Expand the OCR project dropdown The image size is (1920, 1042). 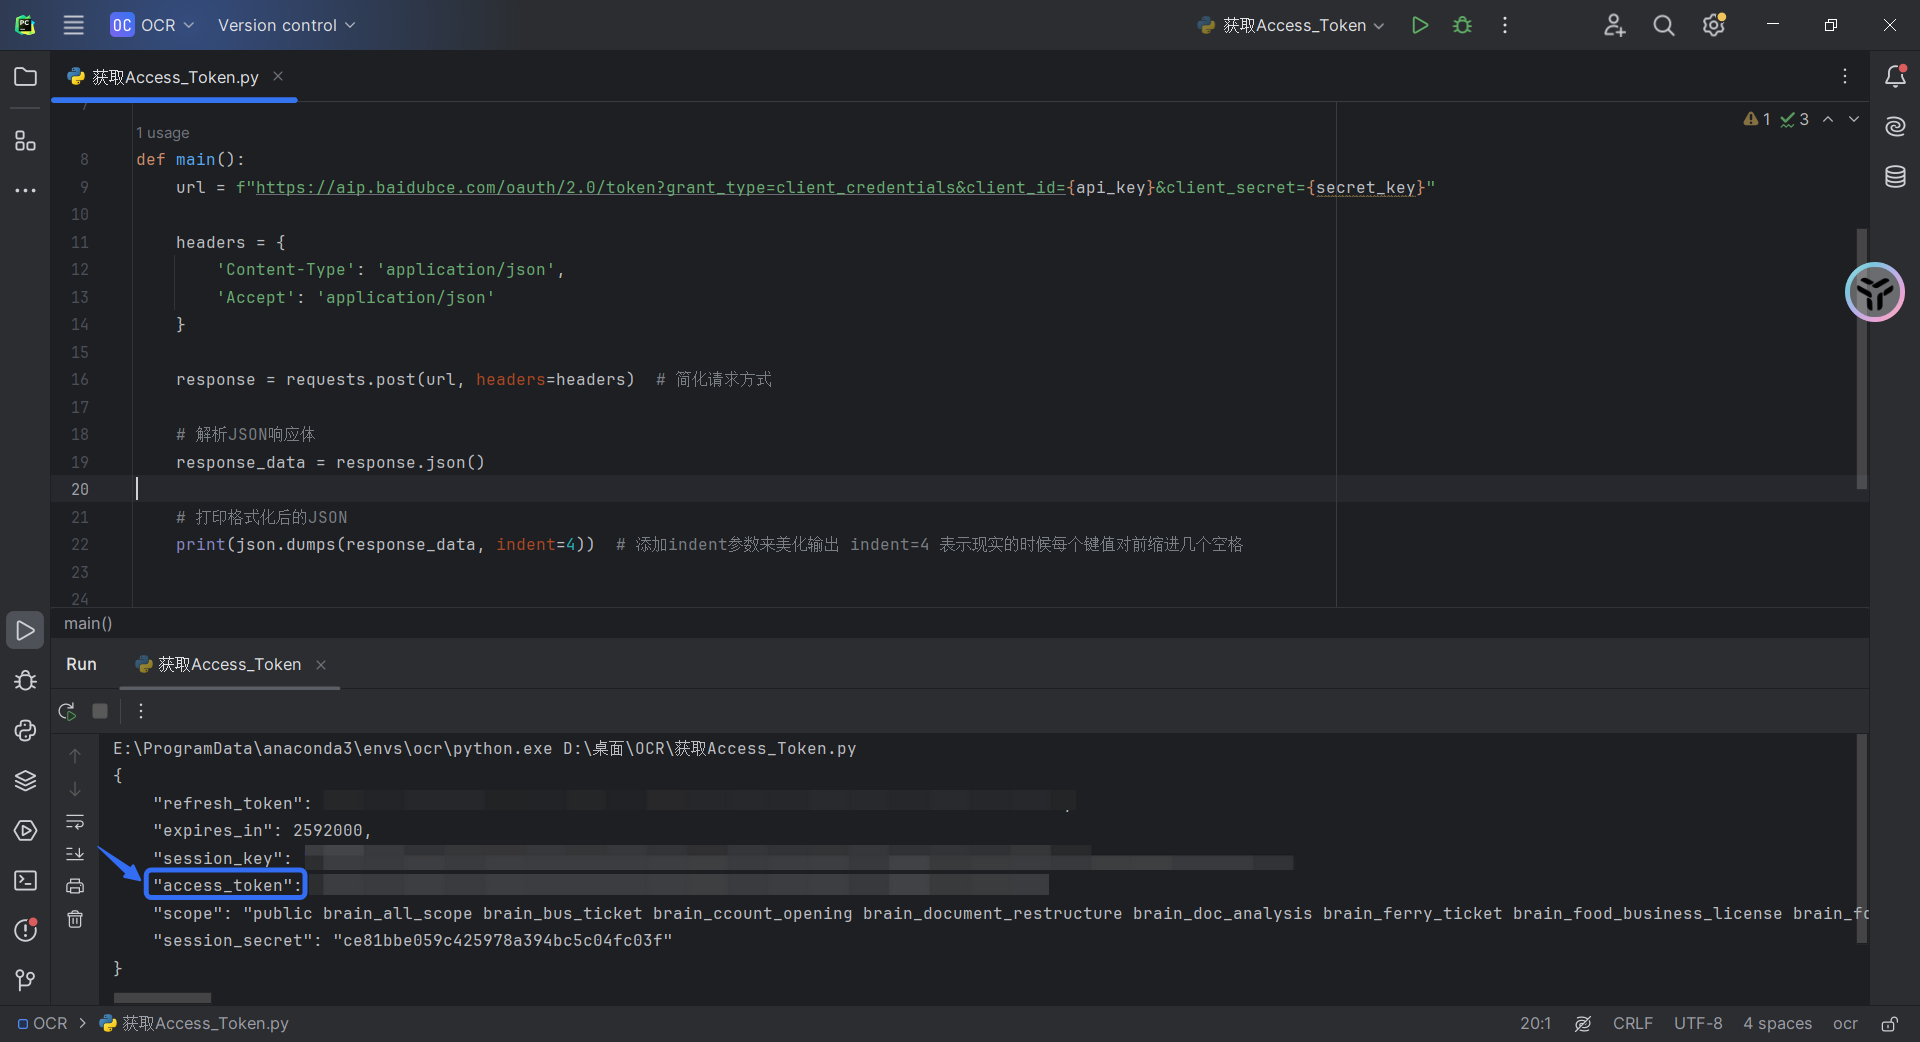pos(153,25)
